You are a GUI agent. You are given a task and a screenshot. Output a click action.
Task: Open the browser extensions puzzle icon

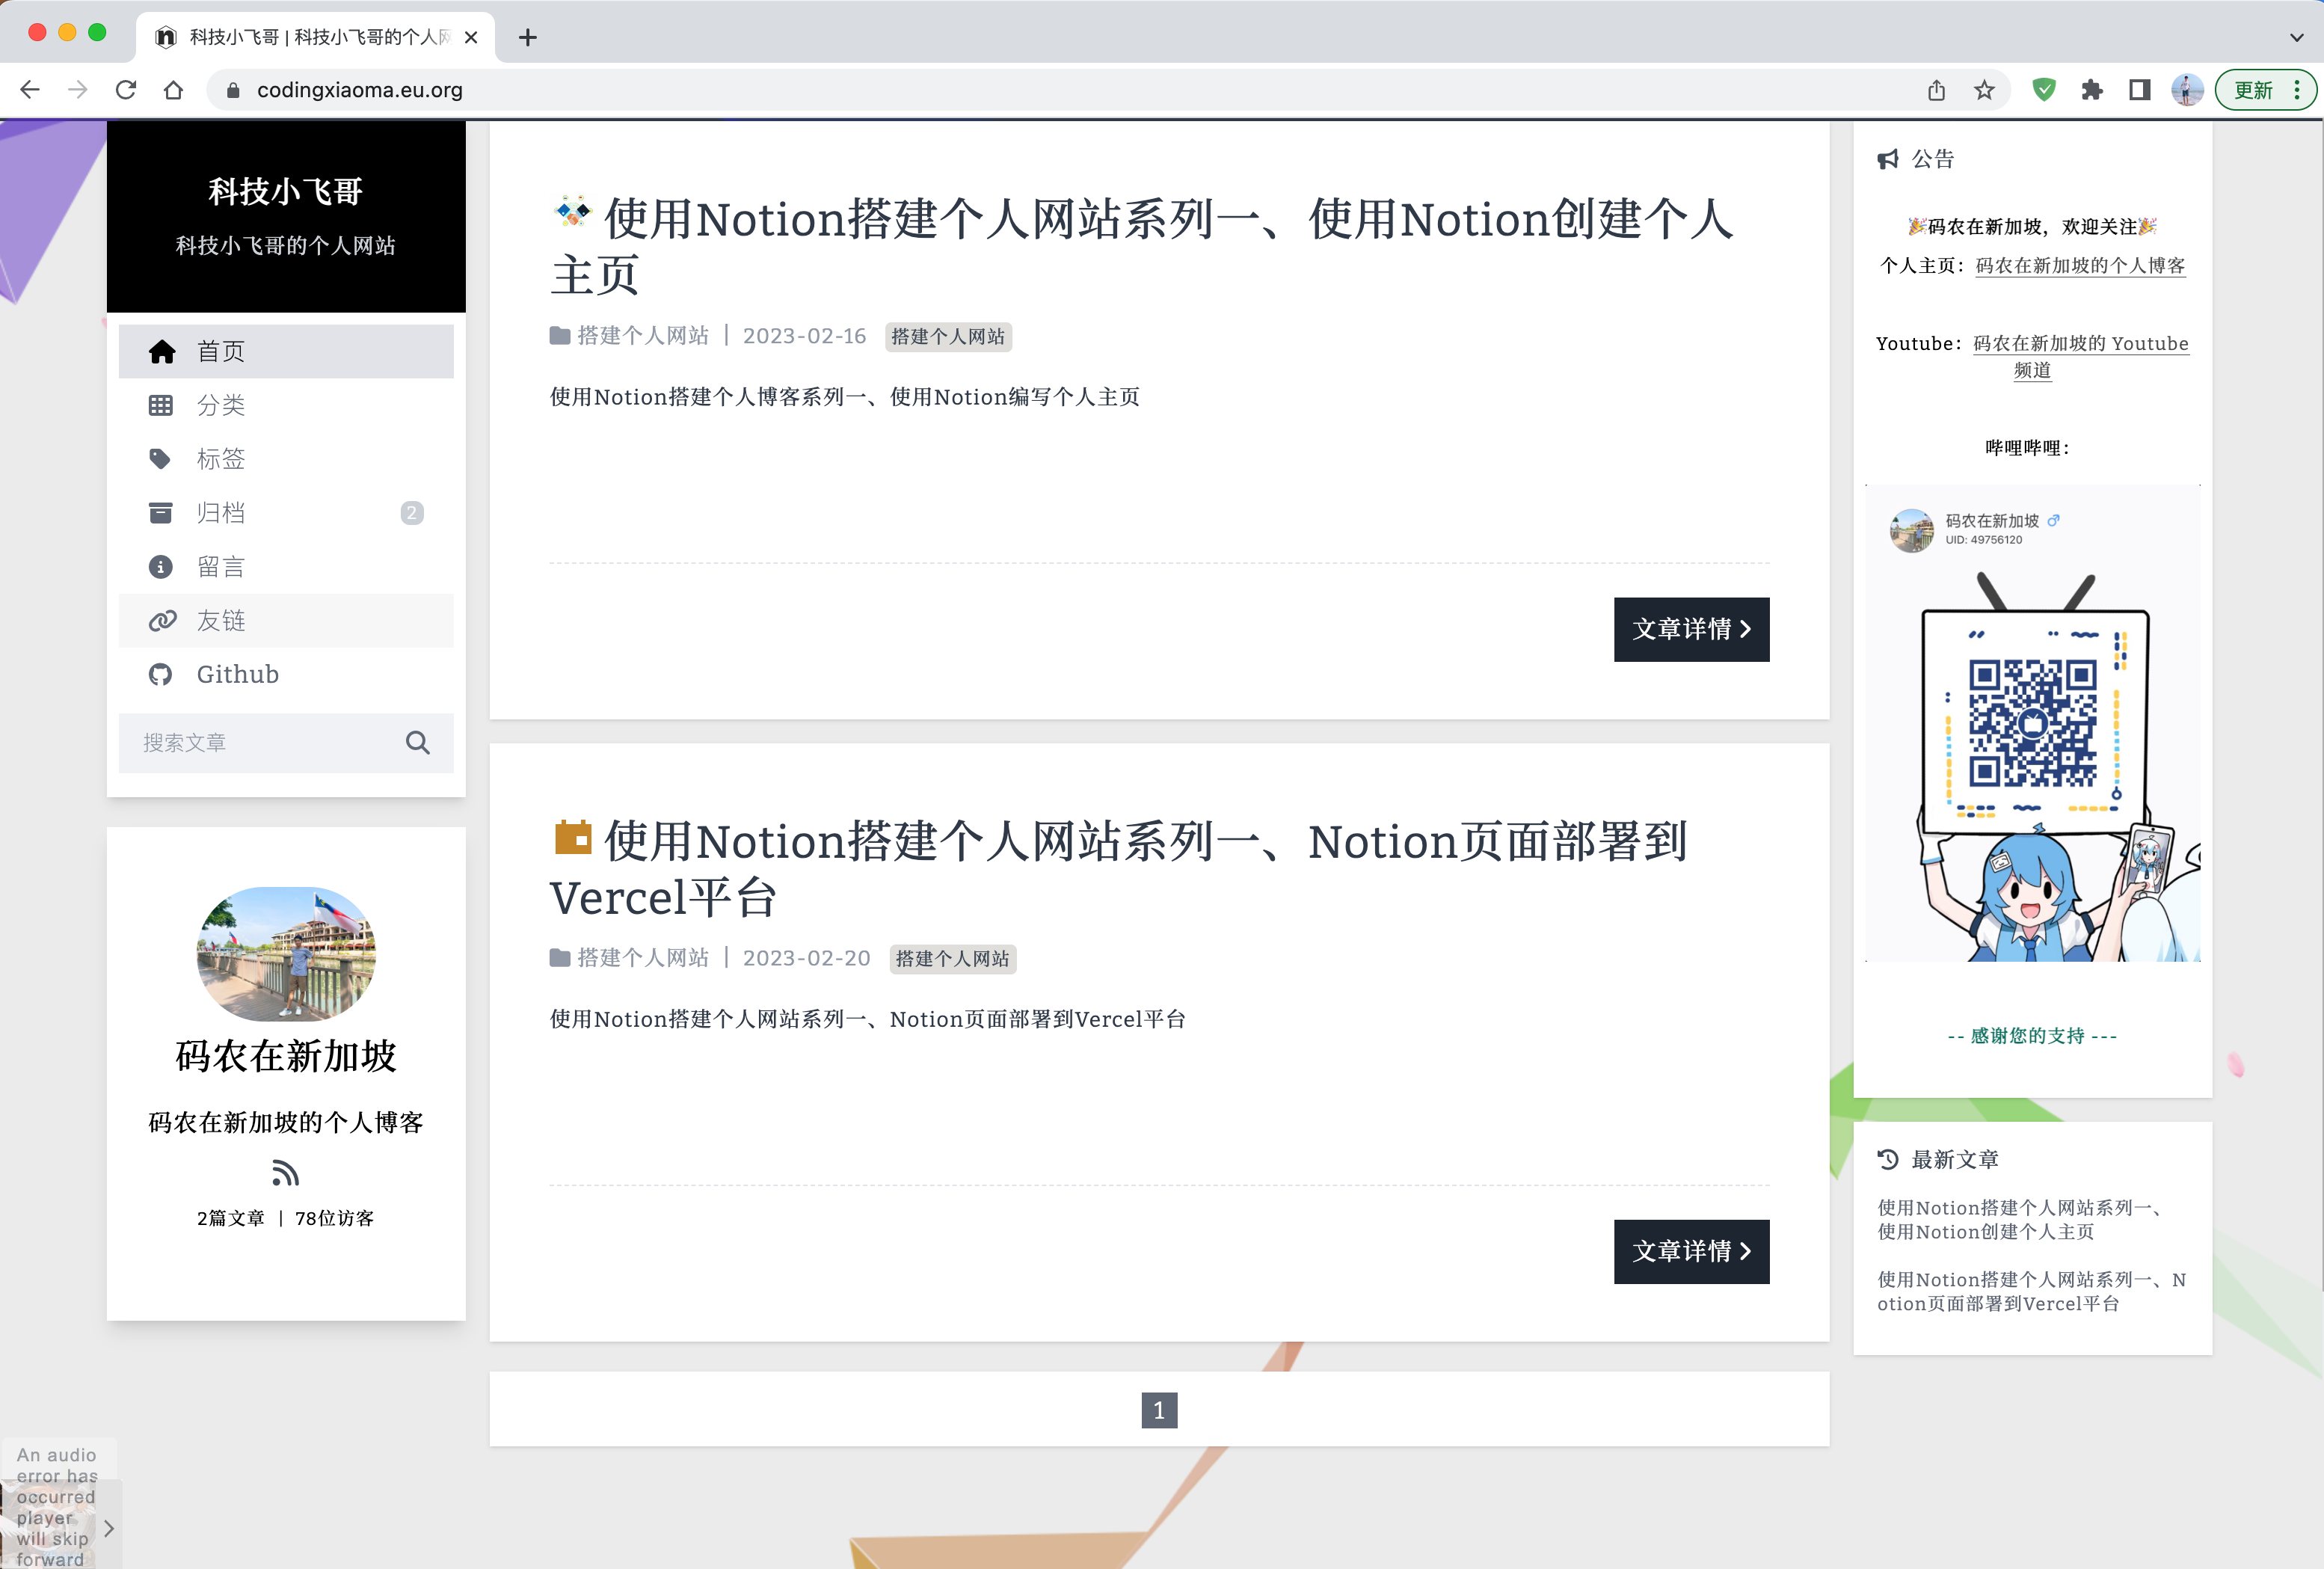pos(2092,90)
